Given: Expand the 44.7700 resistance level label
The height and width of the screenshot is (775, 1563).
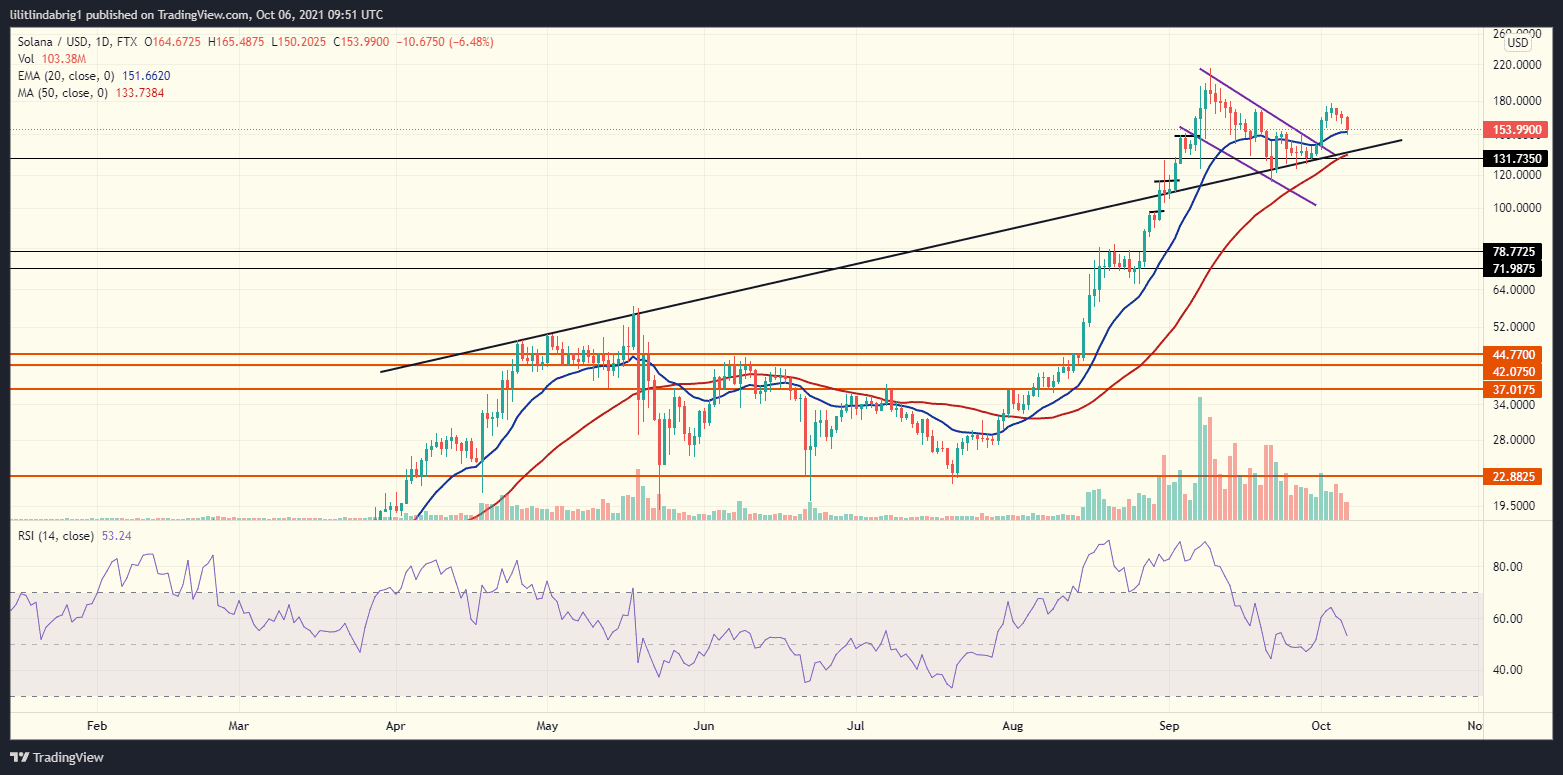Looking at the screenshot, I should coord(1515,354).
